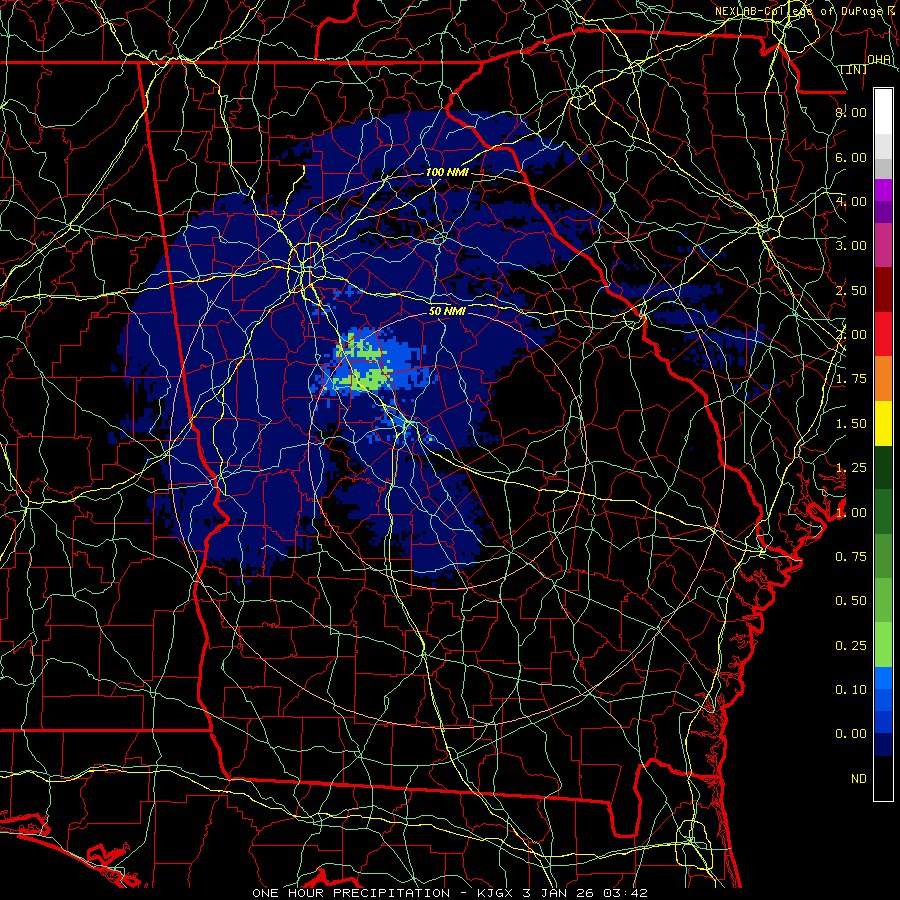Select the 3.00 legend label
900x900 pixels.
pyautogui.click(x=851, y=246)
